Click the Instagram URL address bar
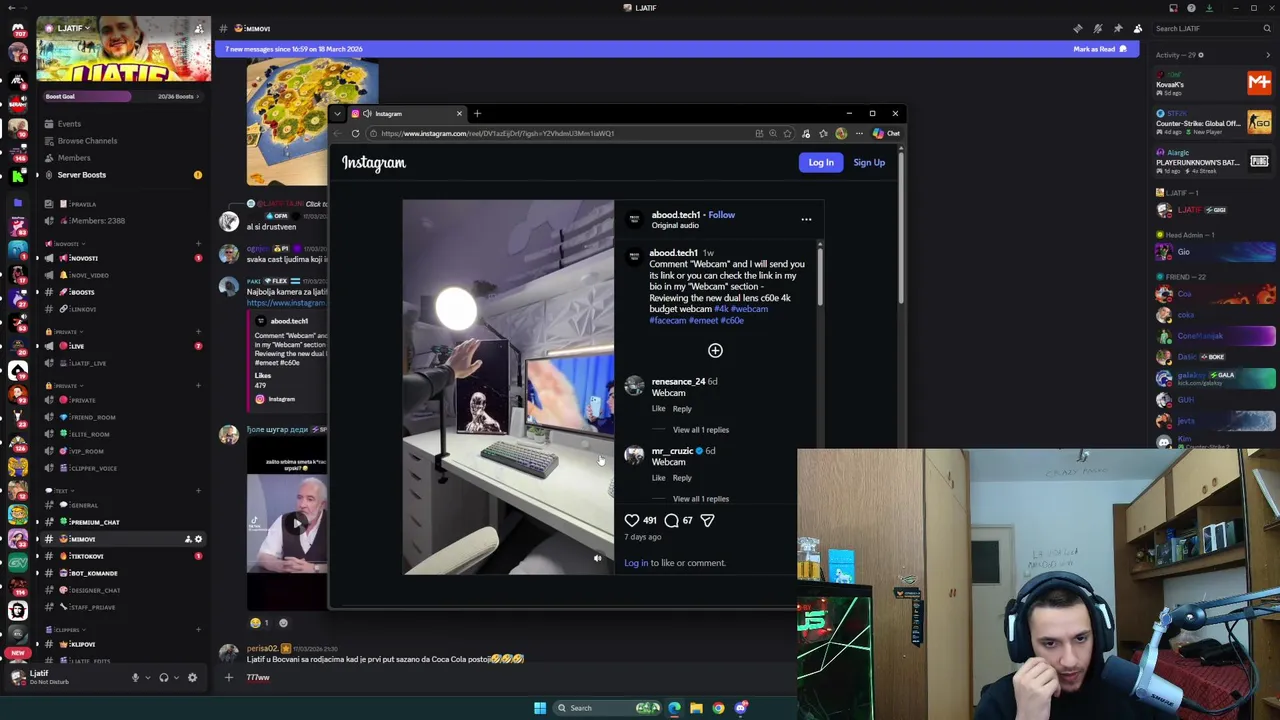This screenshot has height=720, width=1280. (560, 133)
